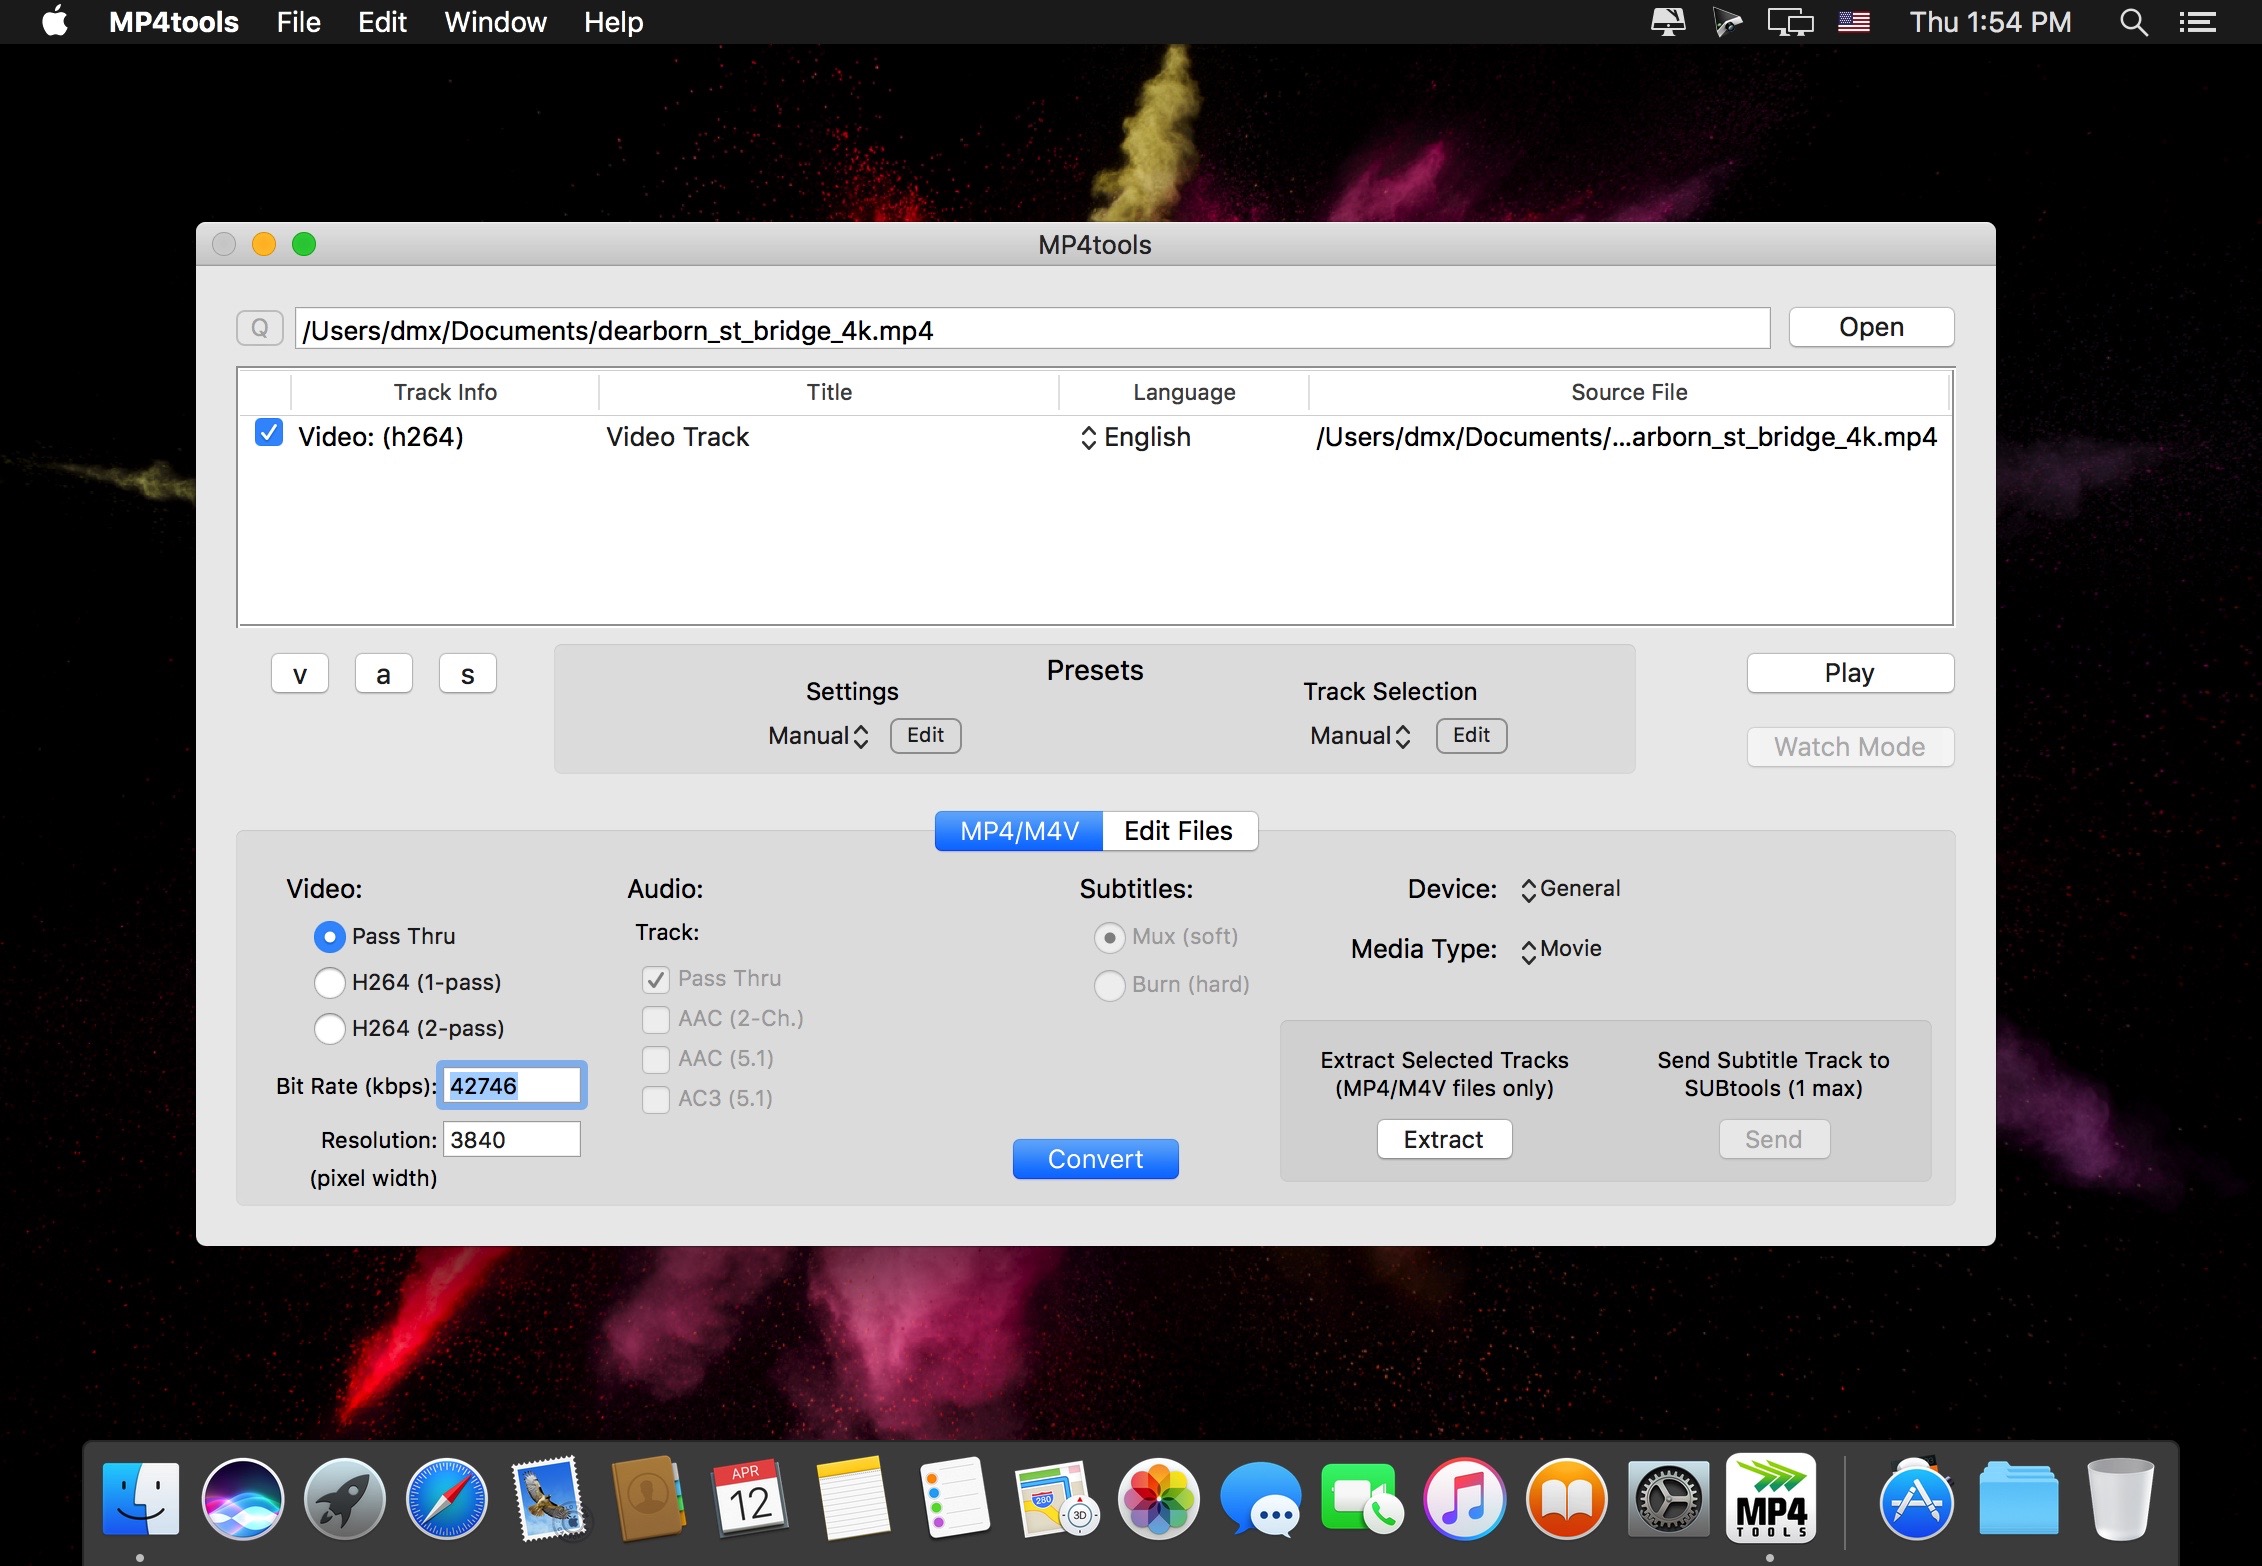Image resolution: width=2262 pixels, height=1566 pixels.
Task: Open the blue folder stack in dock
Action: click(x=2018, y=1499)
